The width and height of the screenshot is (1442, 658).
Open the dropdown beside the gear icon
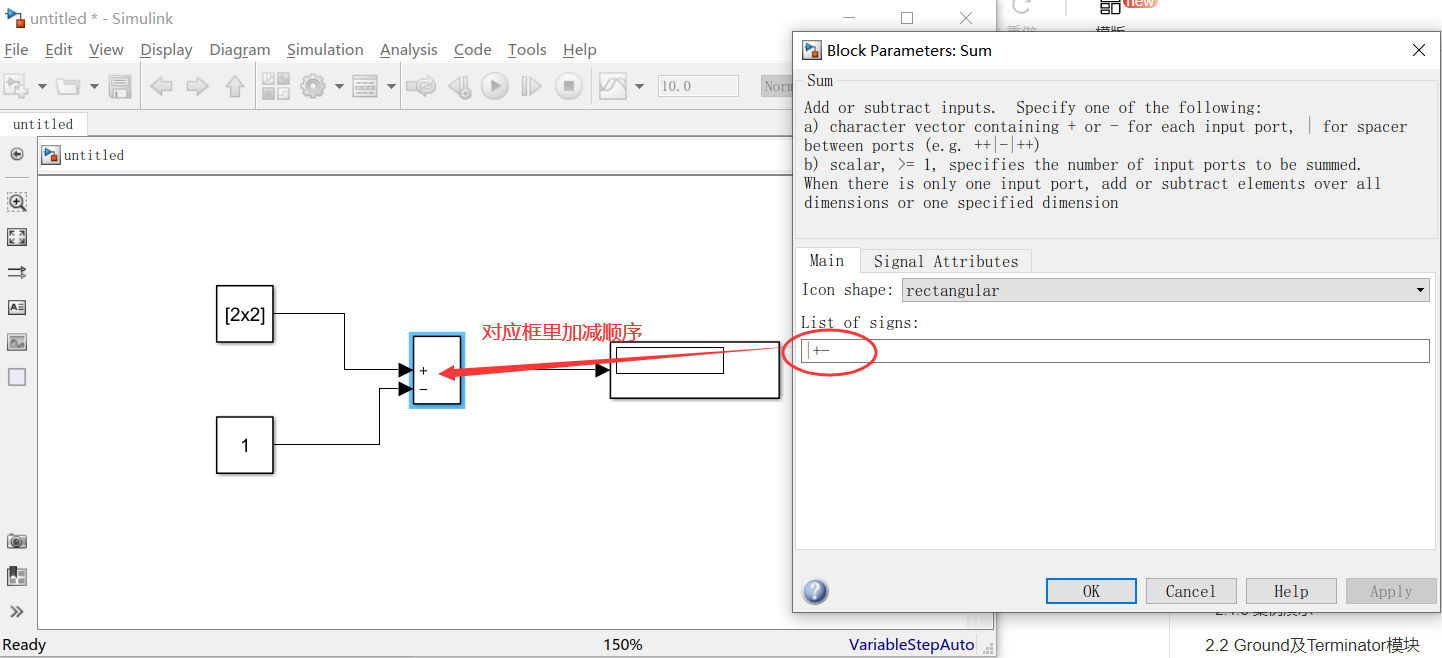pyautogui.click(x=338, y=86)
